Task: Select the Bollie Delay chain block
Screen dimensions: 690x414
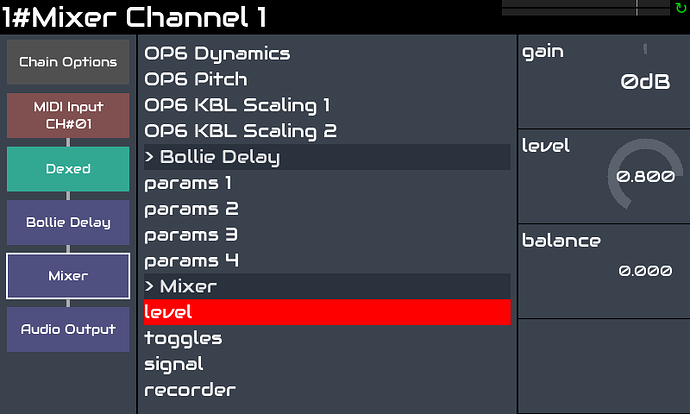Action: 68,222
